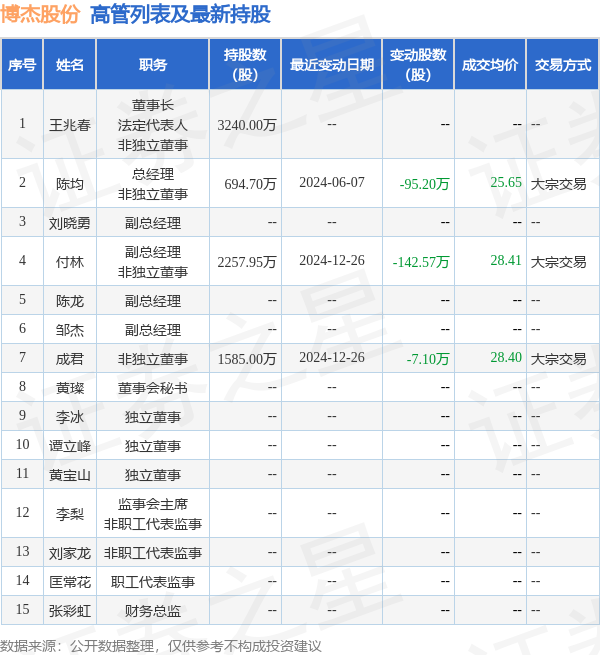Click 陈均's position 总经理
Viewport: 600px width, 655px height.
click(x=153, y=173)
